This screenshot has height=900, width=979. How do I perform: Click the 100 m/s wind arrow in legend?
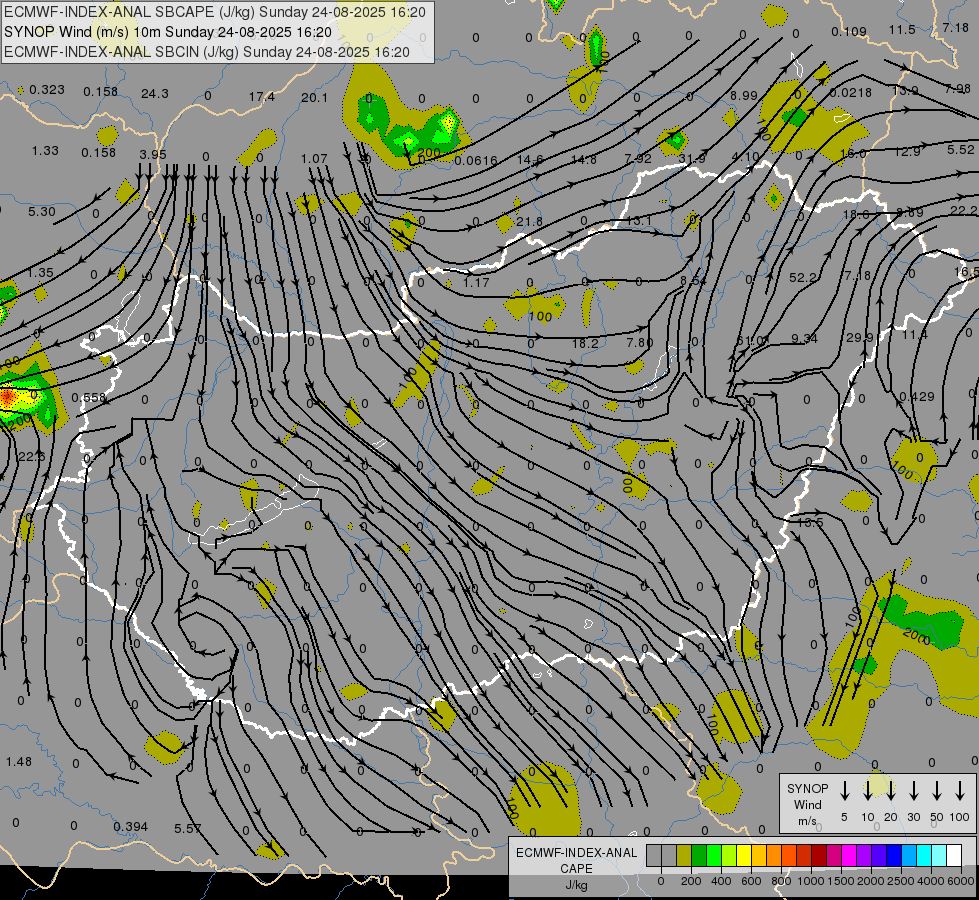tap(960, 791)
